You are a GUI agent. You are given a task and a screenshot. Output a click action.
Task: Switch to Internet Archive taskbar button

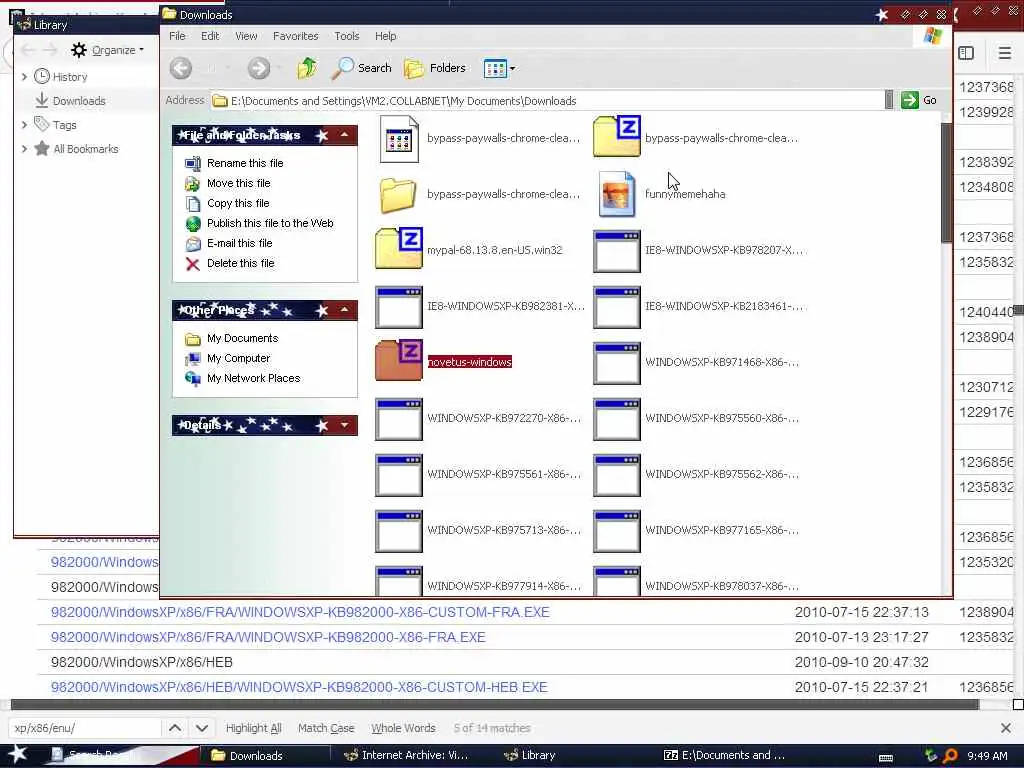tap(406, 755)
